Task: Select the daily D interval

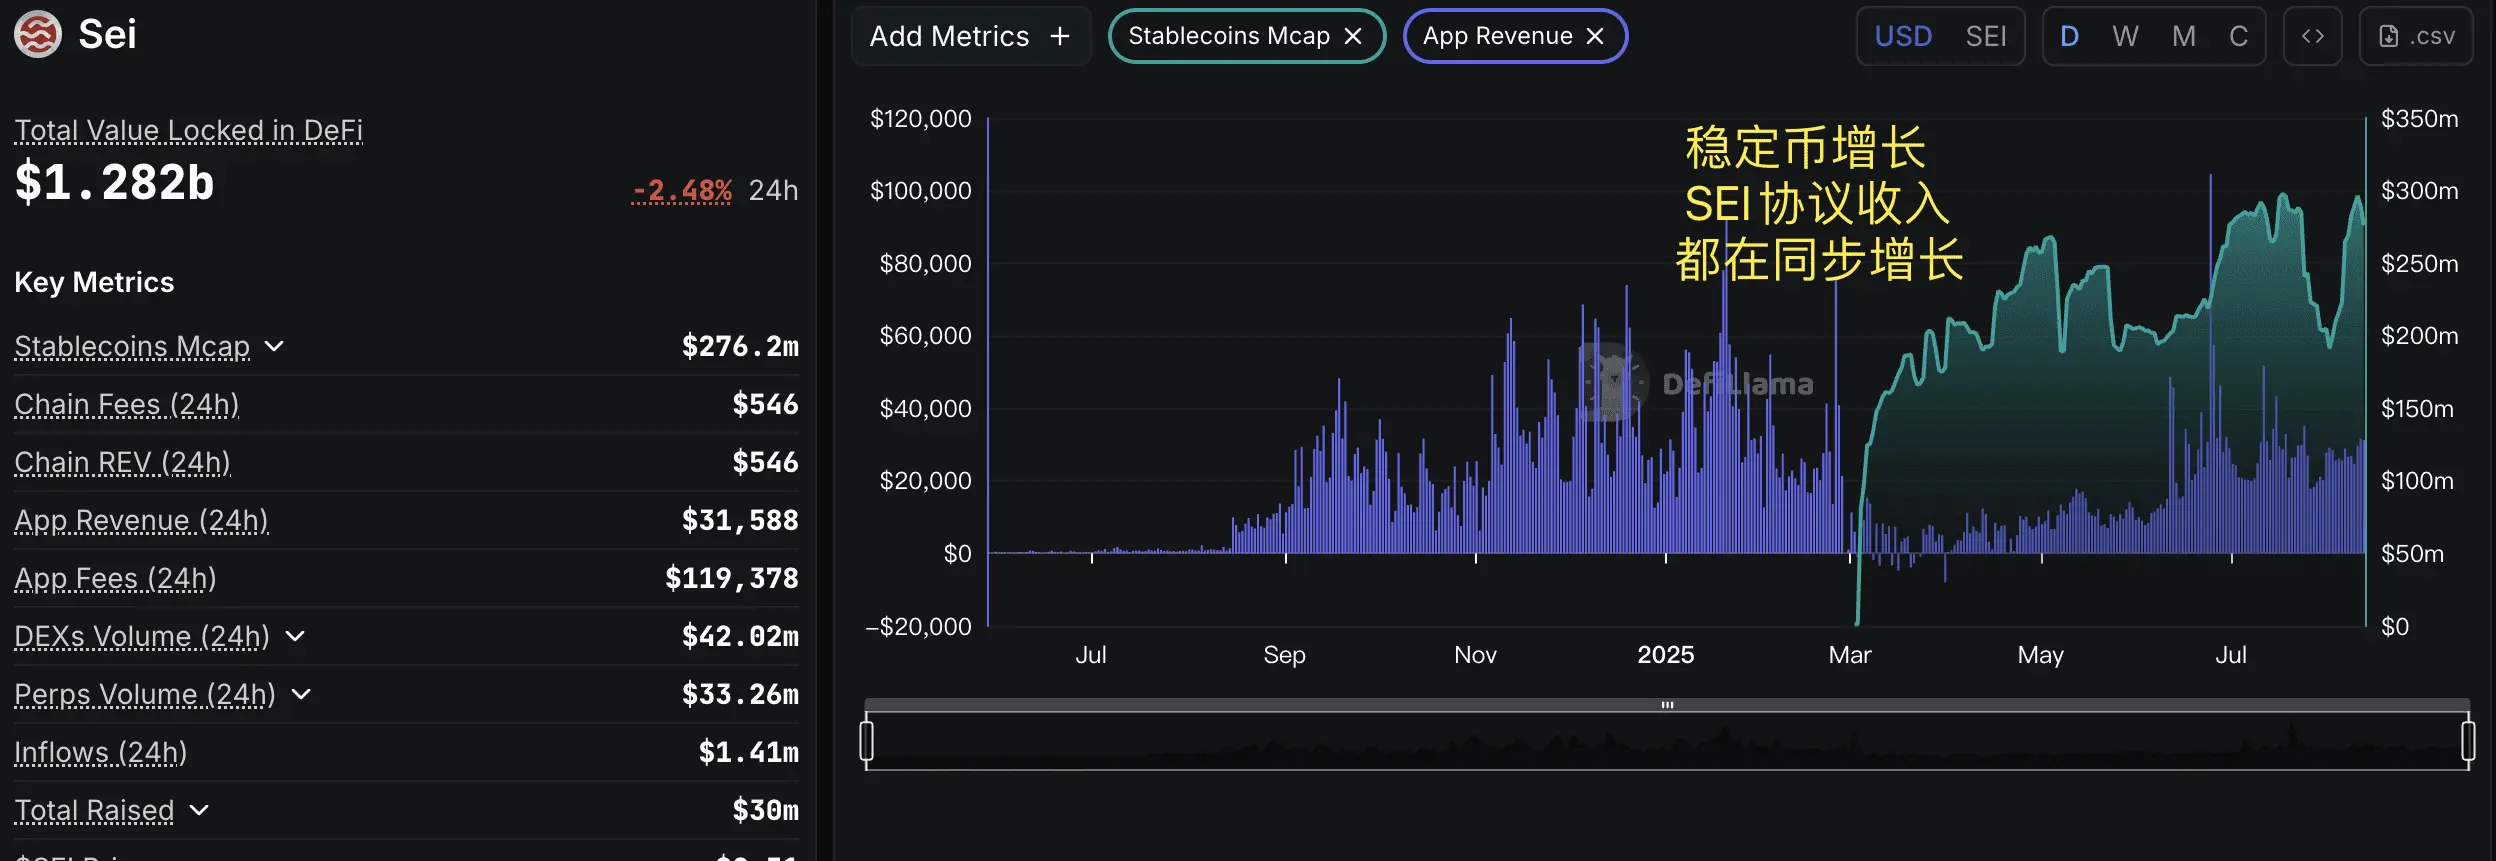Action: pyautogui.click(x=2070, y=36)
